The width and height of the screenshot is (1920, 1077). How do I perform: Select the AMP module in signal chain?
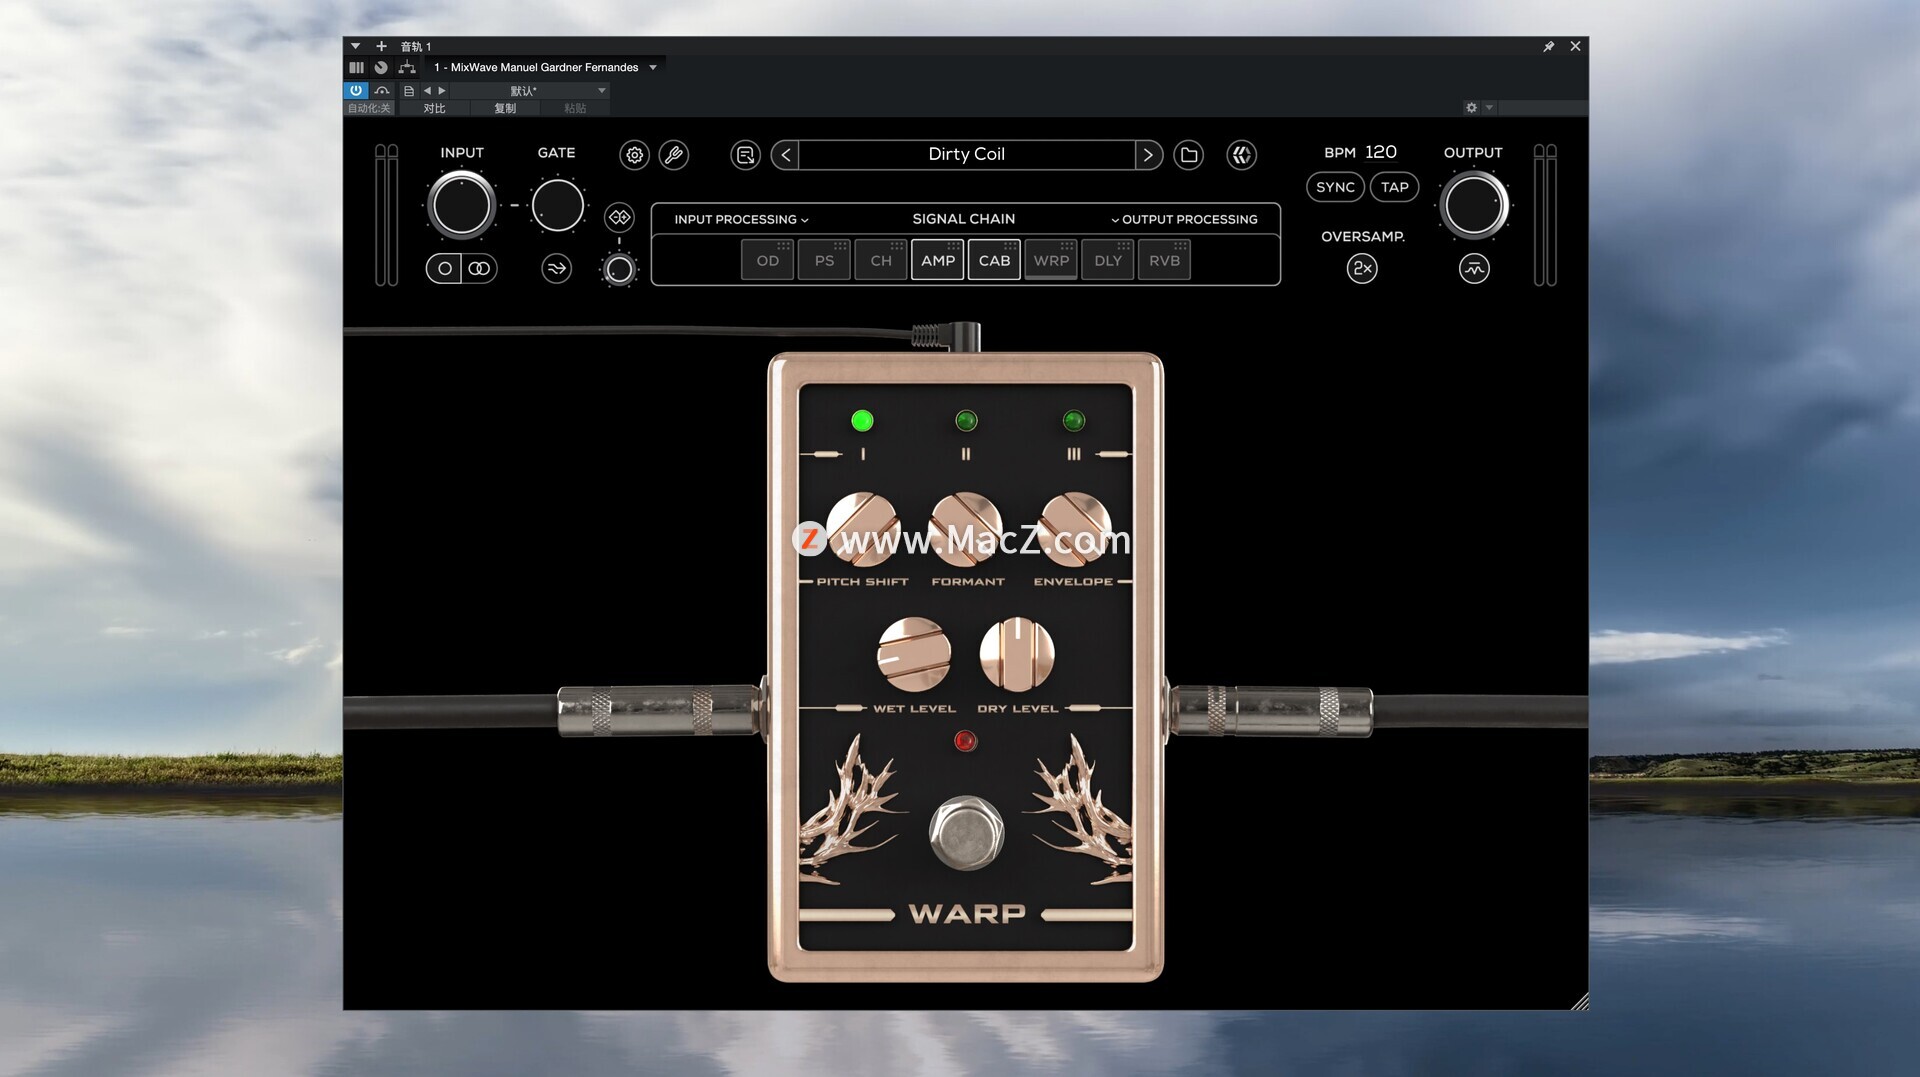(x=937, y=260)
